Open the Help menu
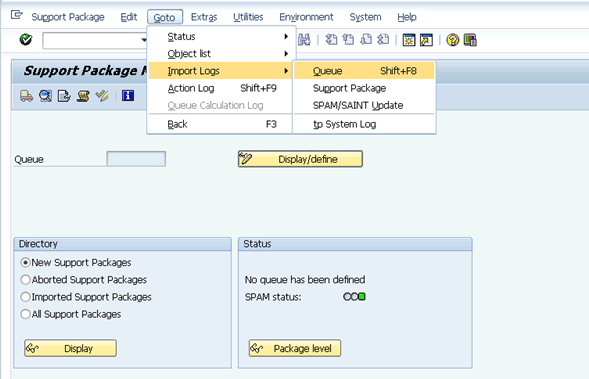The image size is (589, 379). coord(407,17)
